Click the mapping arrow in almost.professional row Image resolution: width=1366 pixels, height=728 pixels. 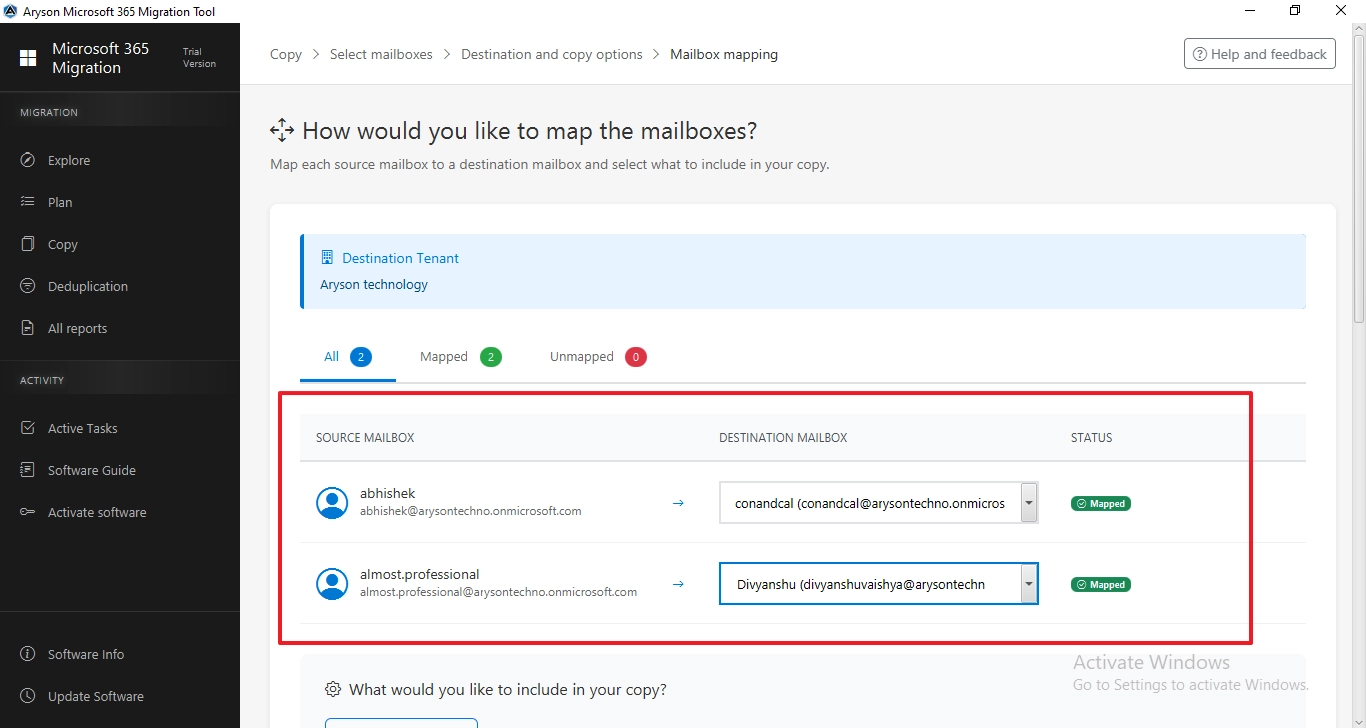(x=678, y=584)
